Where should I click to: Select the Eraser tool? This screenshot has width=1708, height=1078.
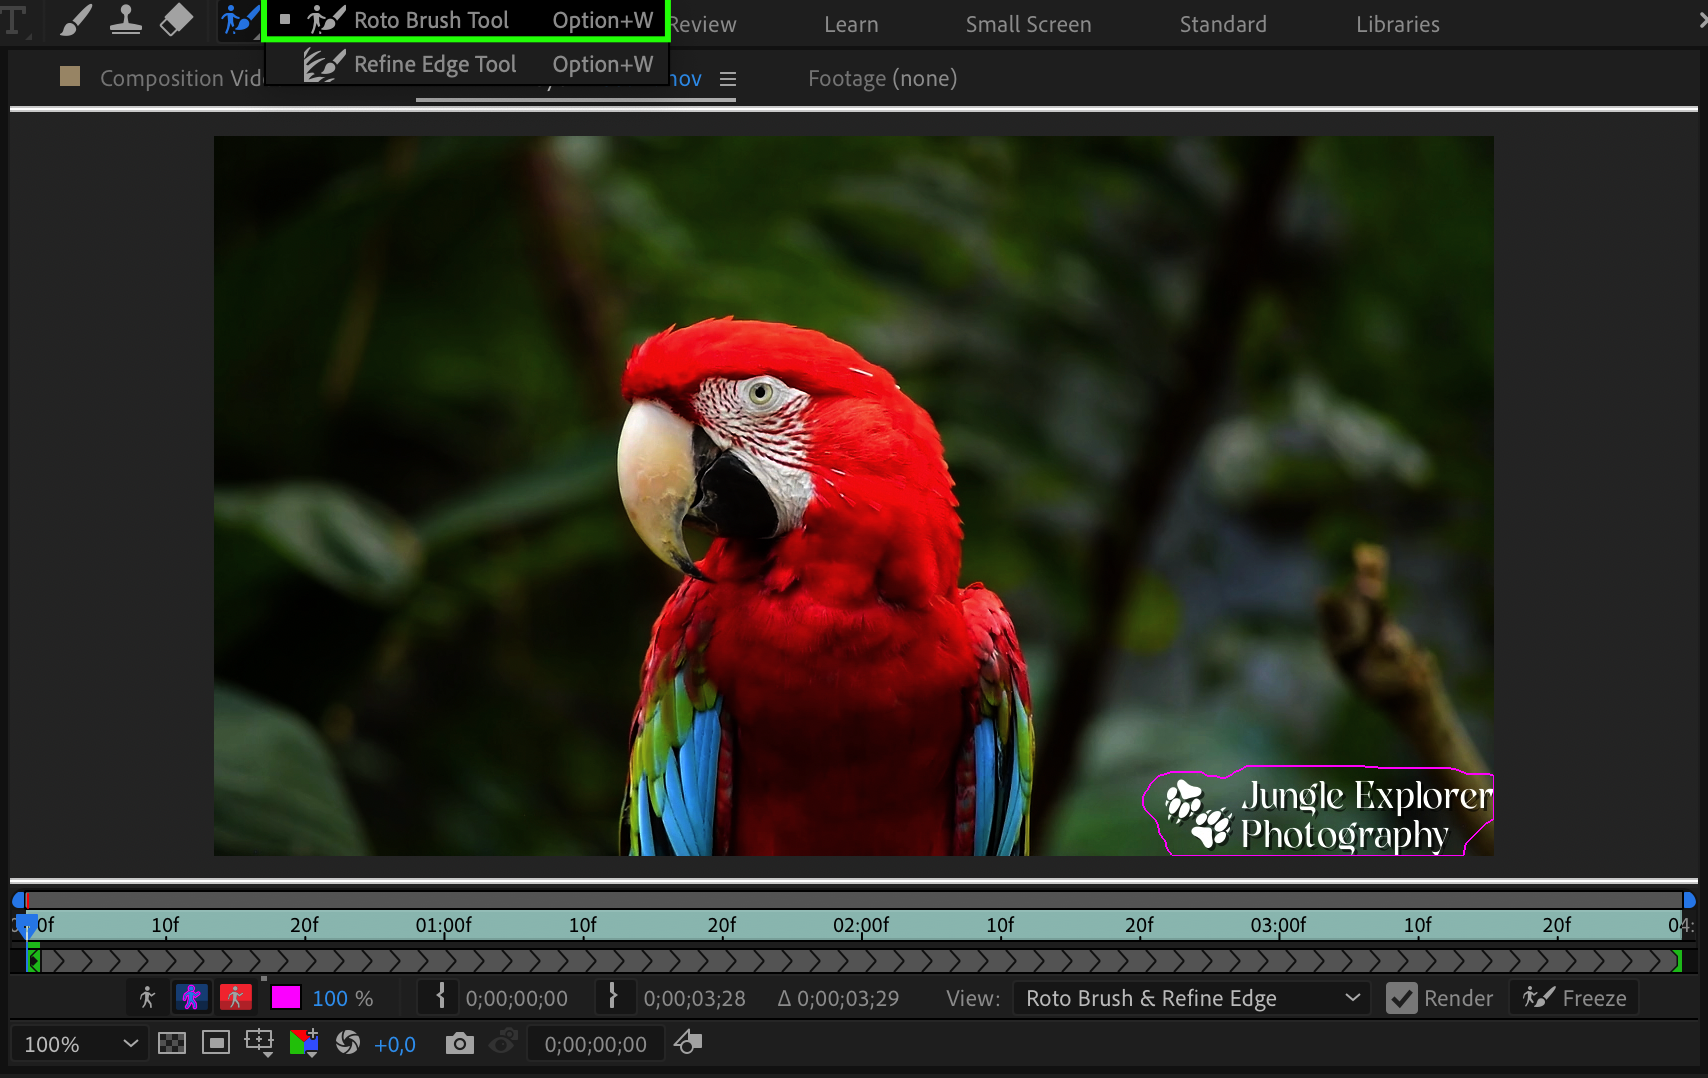(176, 20)
